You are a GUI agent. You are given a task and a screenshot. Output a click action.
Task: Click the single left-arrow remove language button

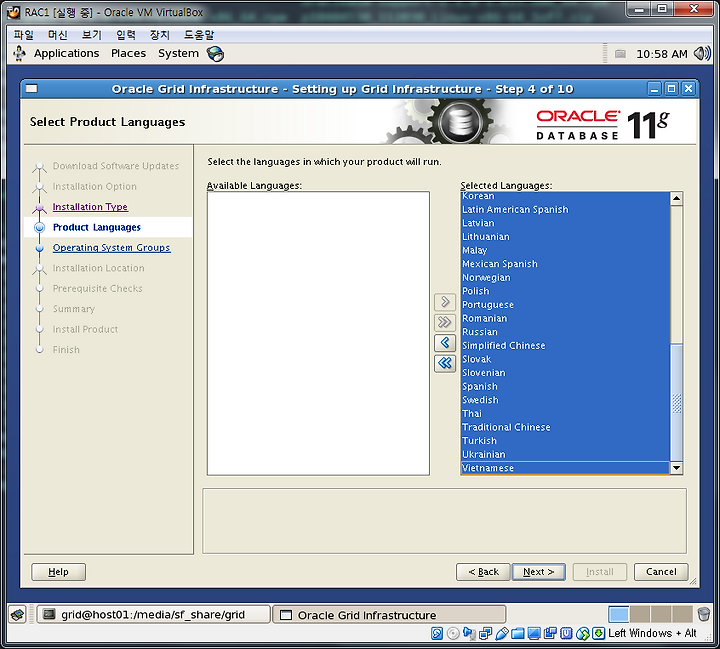click(x=444, y=343)
